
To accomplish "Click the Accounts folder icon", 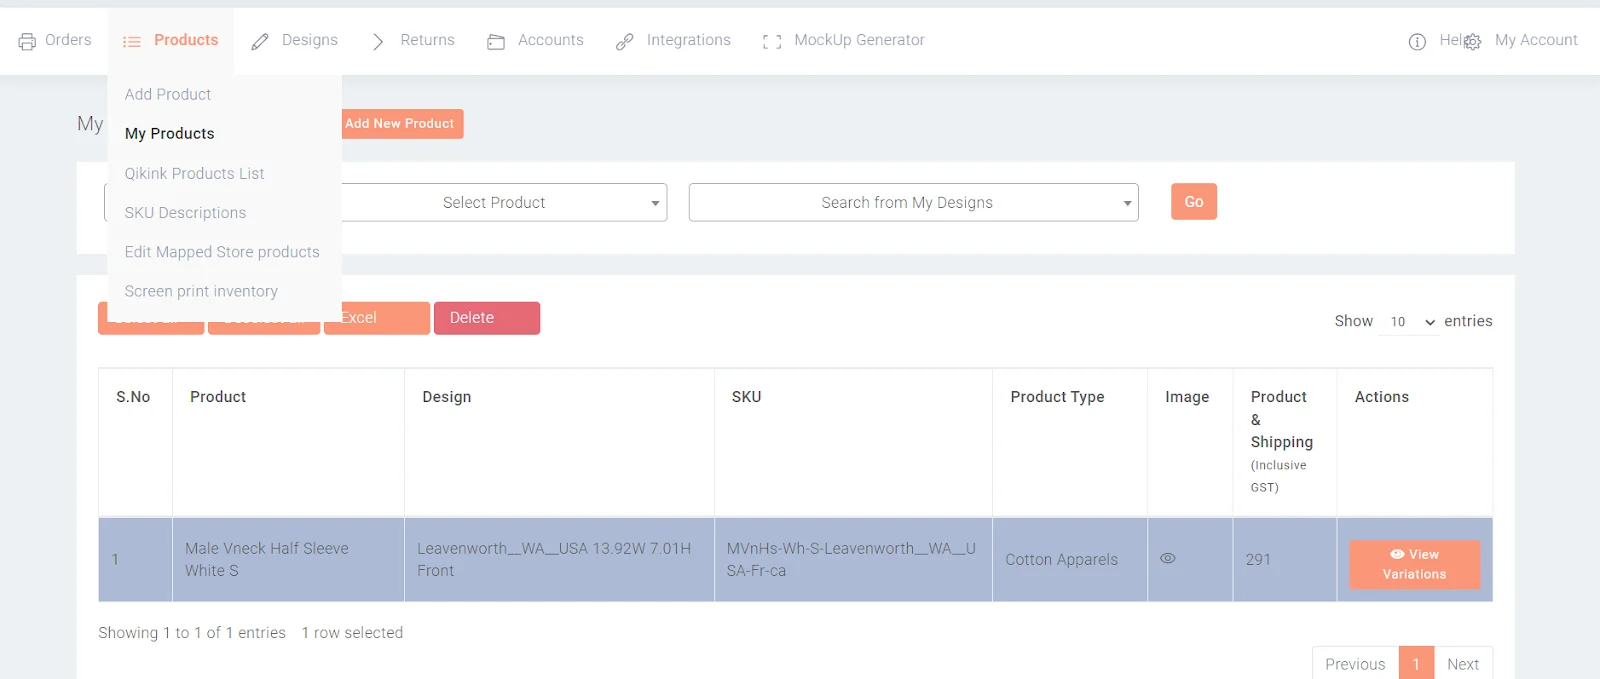I will click(496, 41).
